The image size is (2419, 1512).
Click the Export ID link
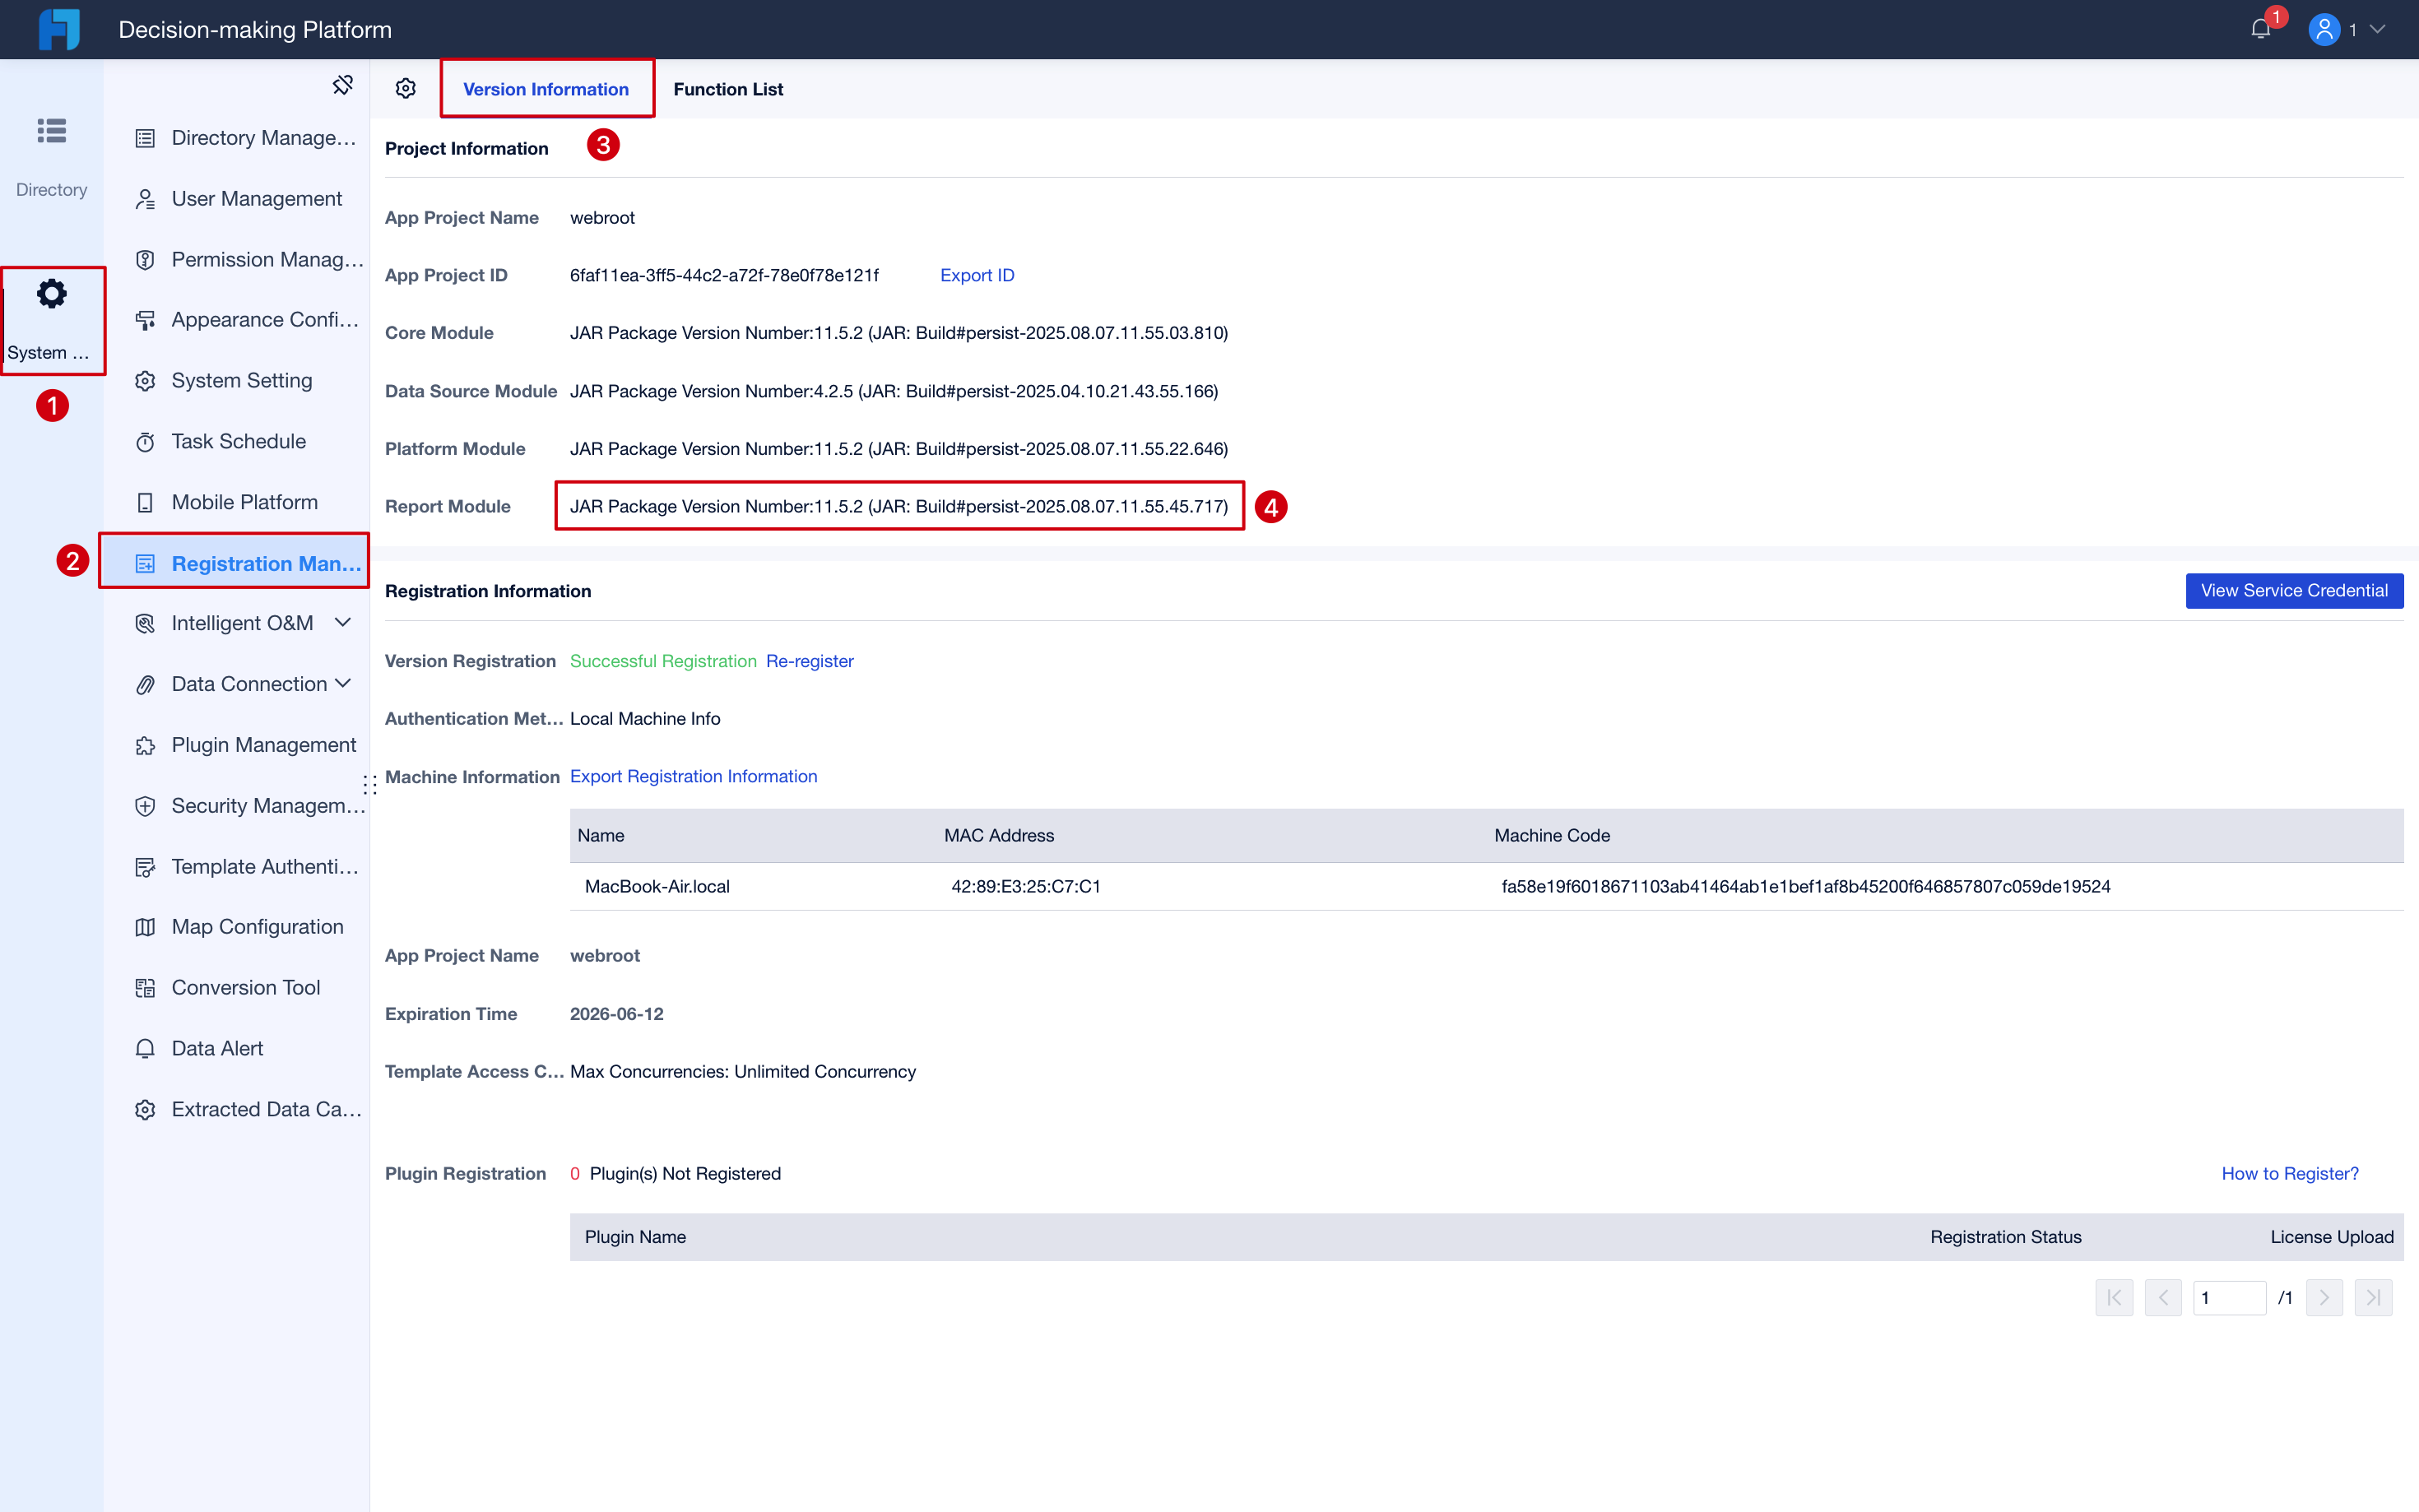pos(977,275)
